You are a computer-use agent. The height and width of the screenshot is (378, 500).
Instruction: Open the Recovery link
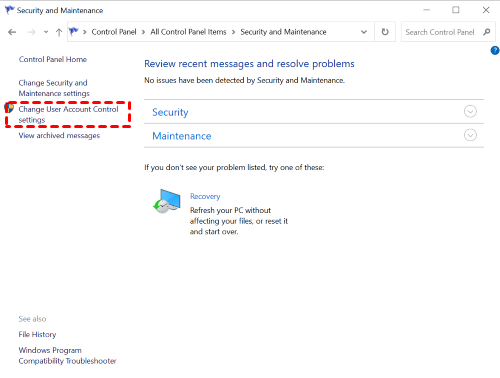(205, 196)
